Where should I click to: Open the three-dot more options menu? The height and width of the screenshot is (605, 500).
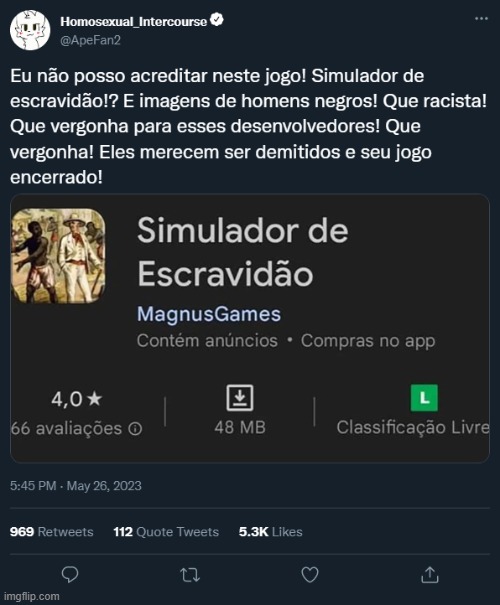click(481, 19)
